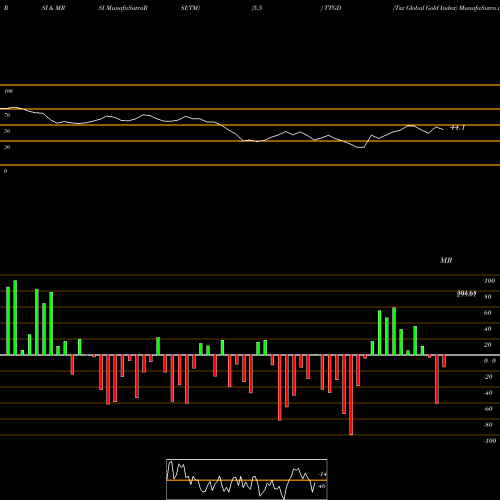Click the 'MR' panel label

(446, 260)
